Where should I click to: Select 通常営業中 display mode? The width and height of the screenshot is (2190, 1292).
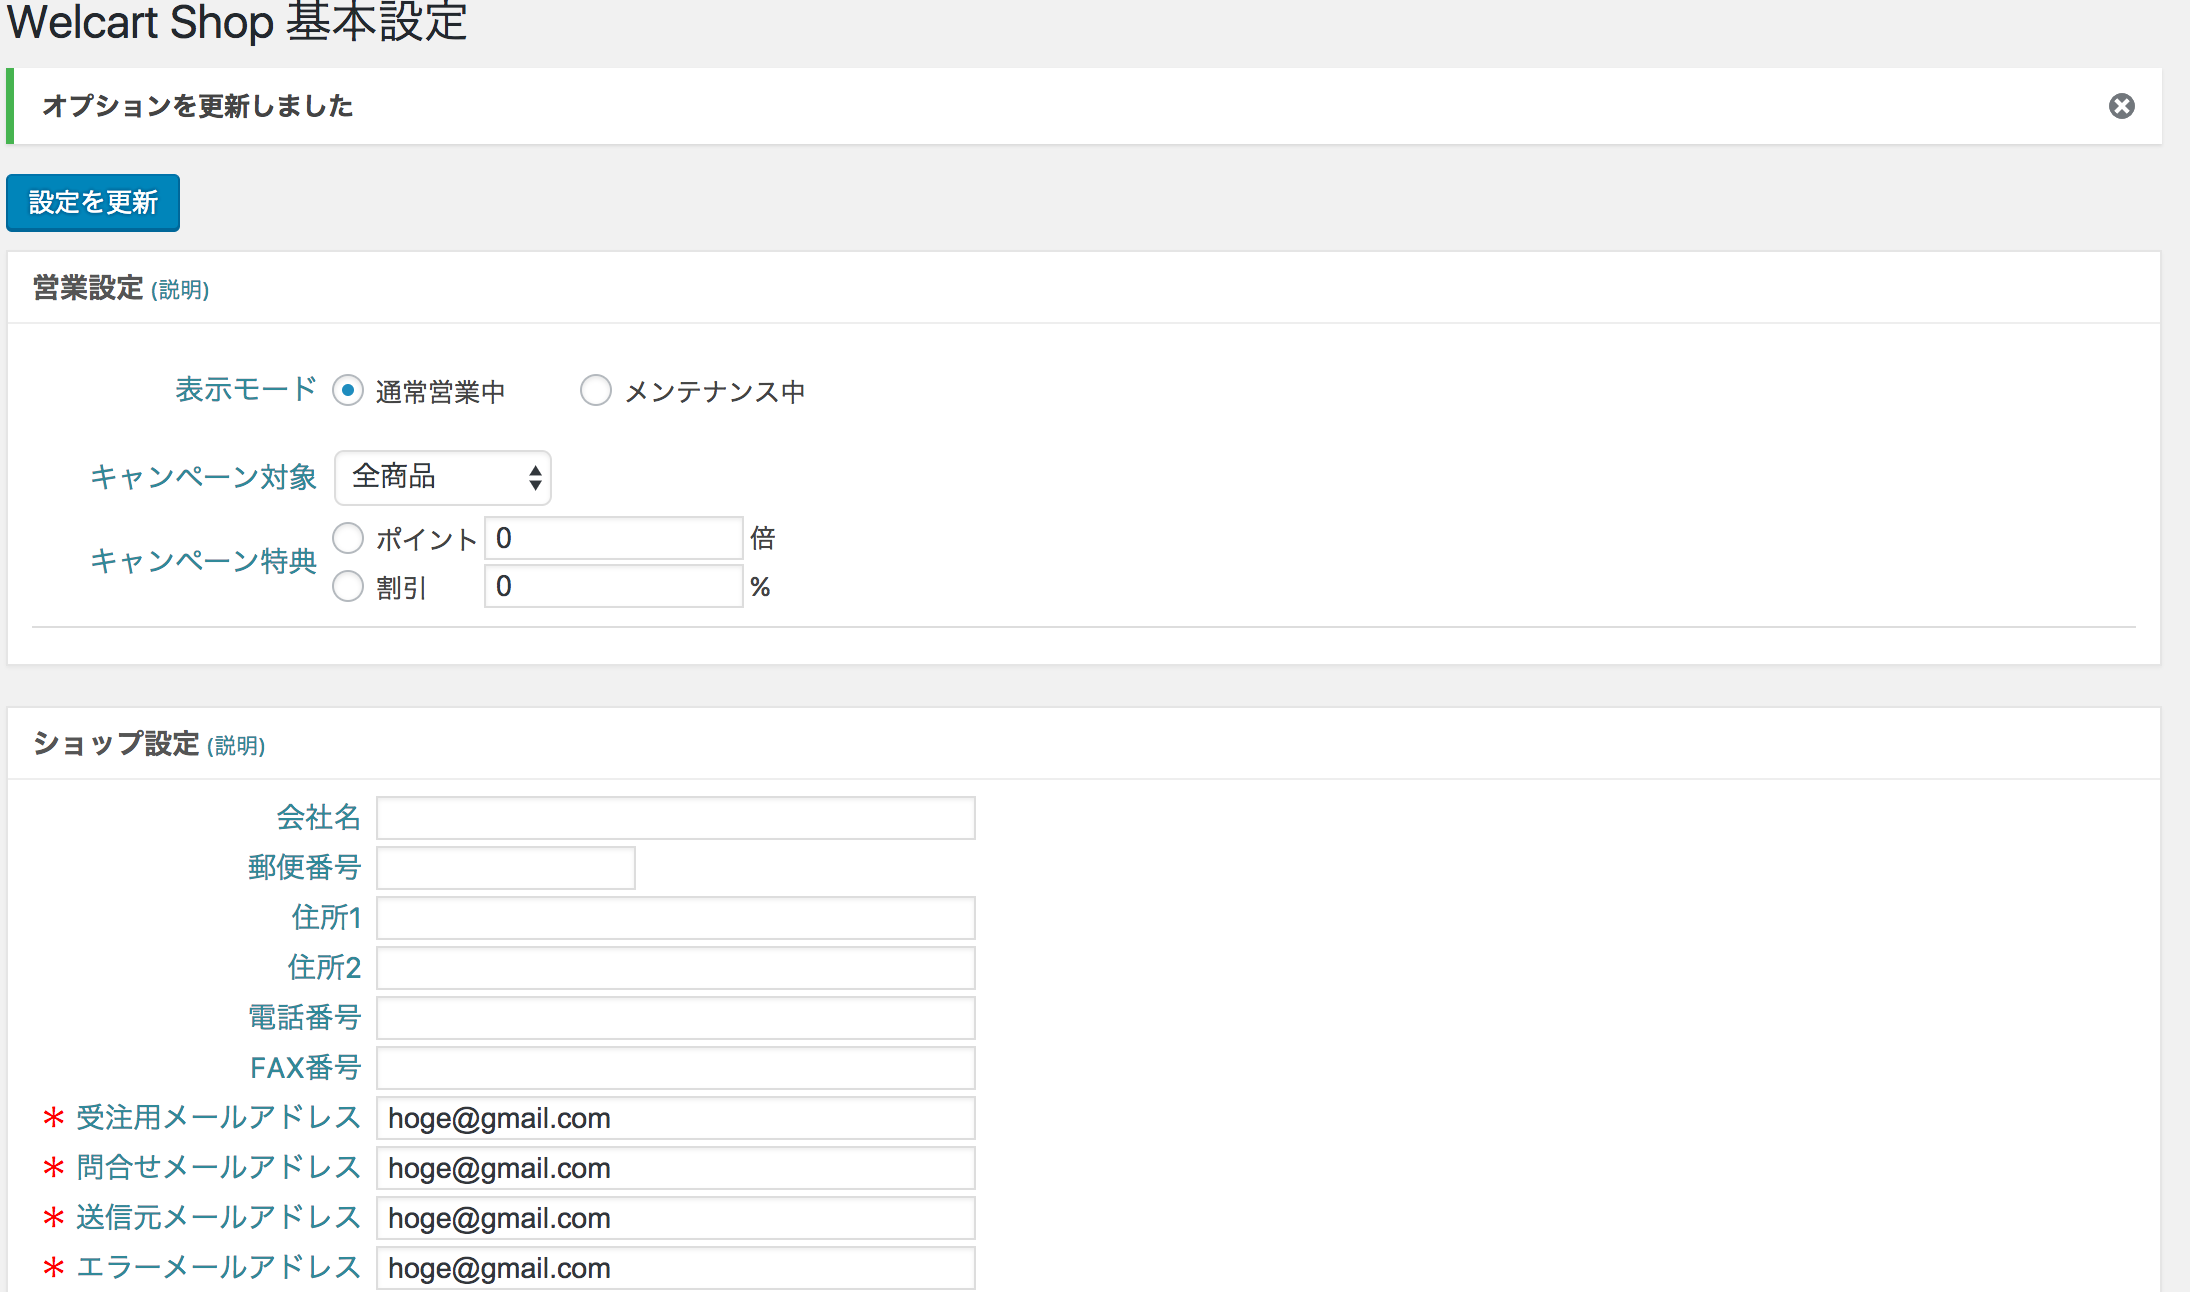tap(348, 390)
